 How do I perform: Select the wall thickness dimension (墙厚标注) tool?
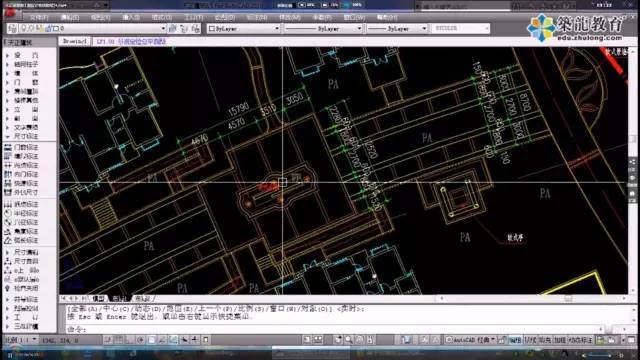click(22, 156)
